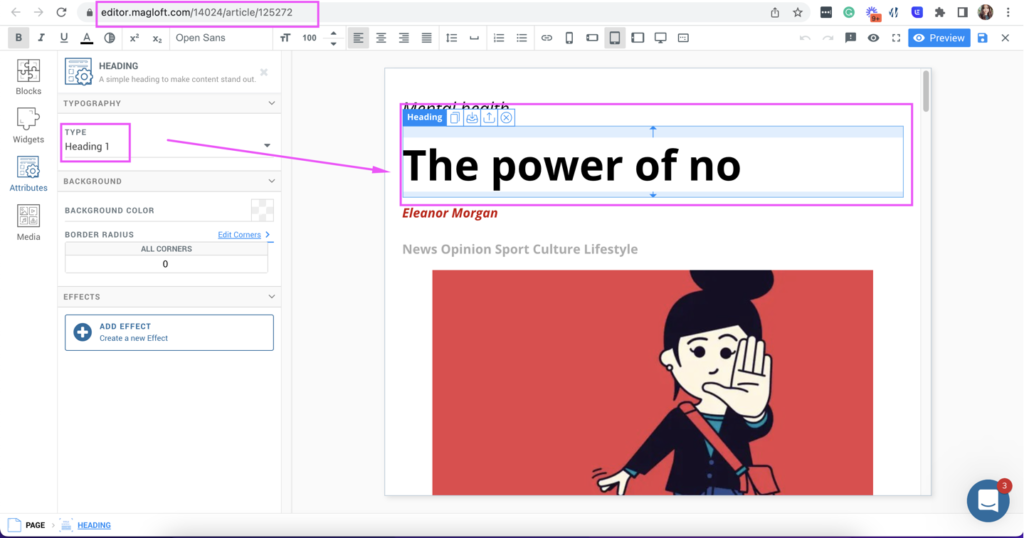Screen dimensions: 1024x538
Task: Close the editor with X icon
Action: tap(1005, 38)
